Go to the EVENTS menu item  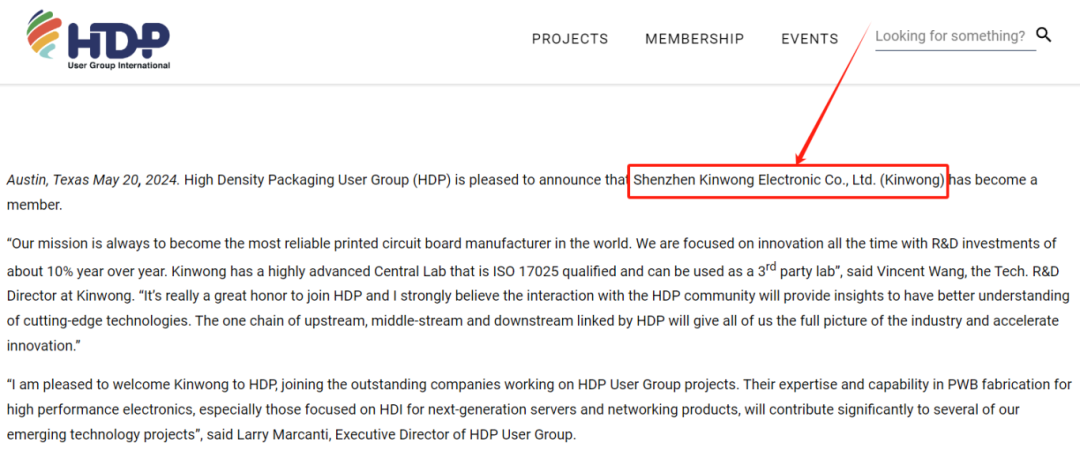click(x=809, y=39)
